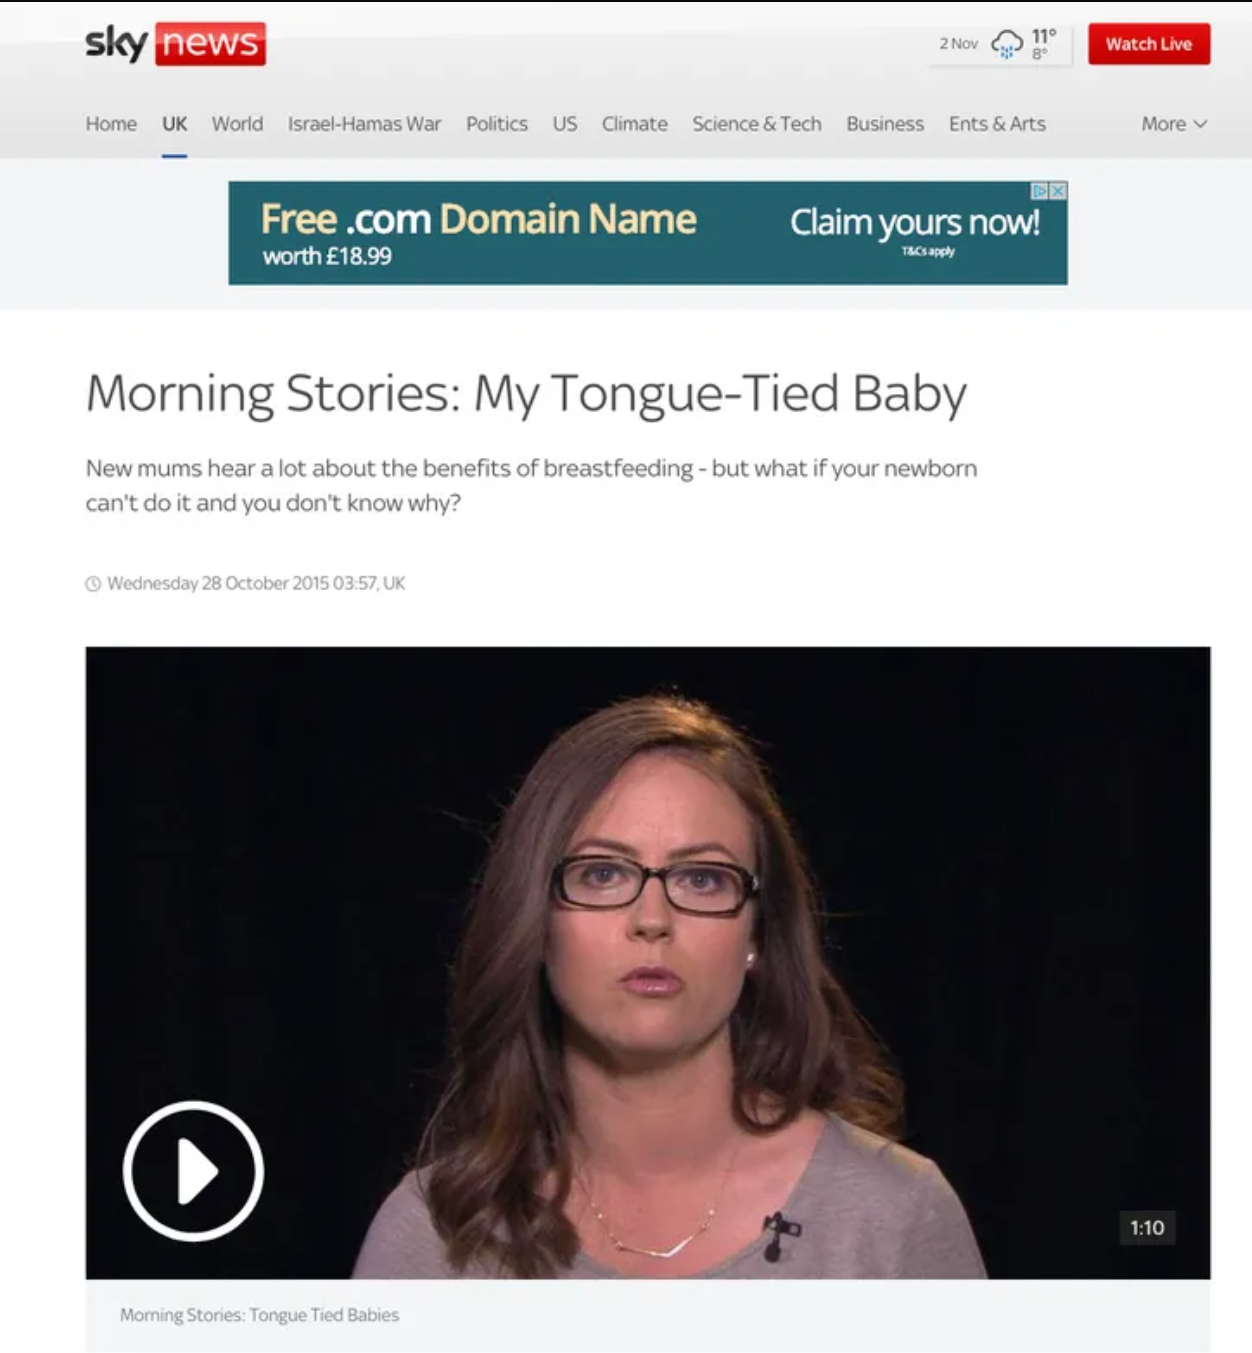Expand the More navigation menu

pyautogui.click(x=1174, y=124)
